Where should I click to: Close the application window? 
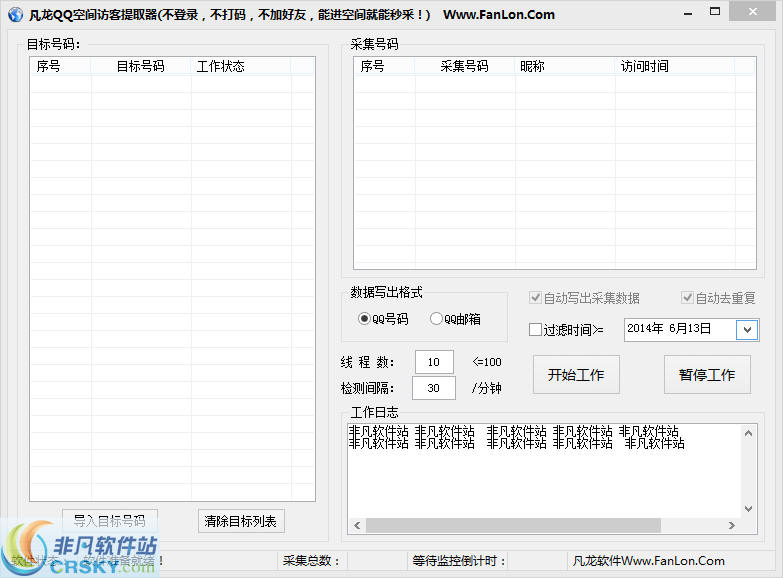753,12
